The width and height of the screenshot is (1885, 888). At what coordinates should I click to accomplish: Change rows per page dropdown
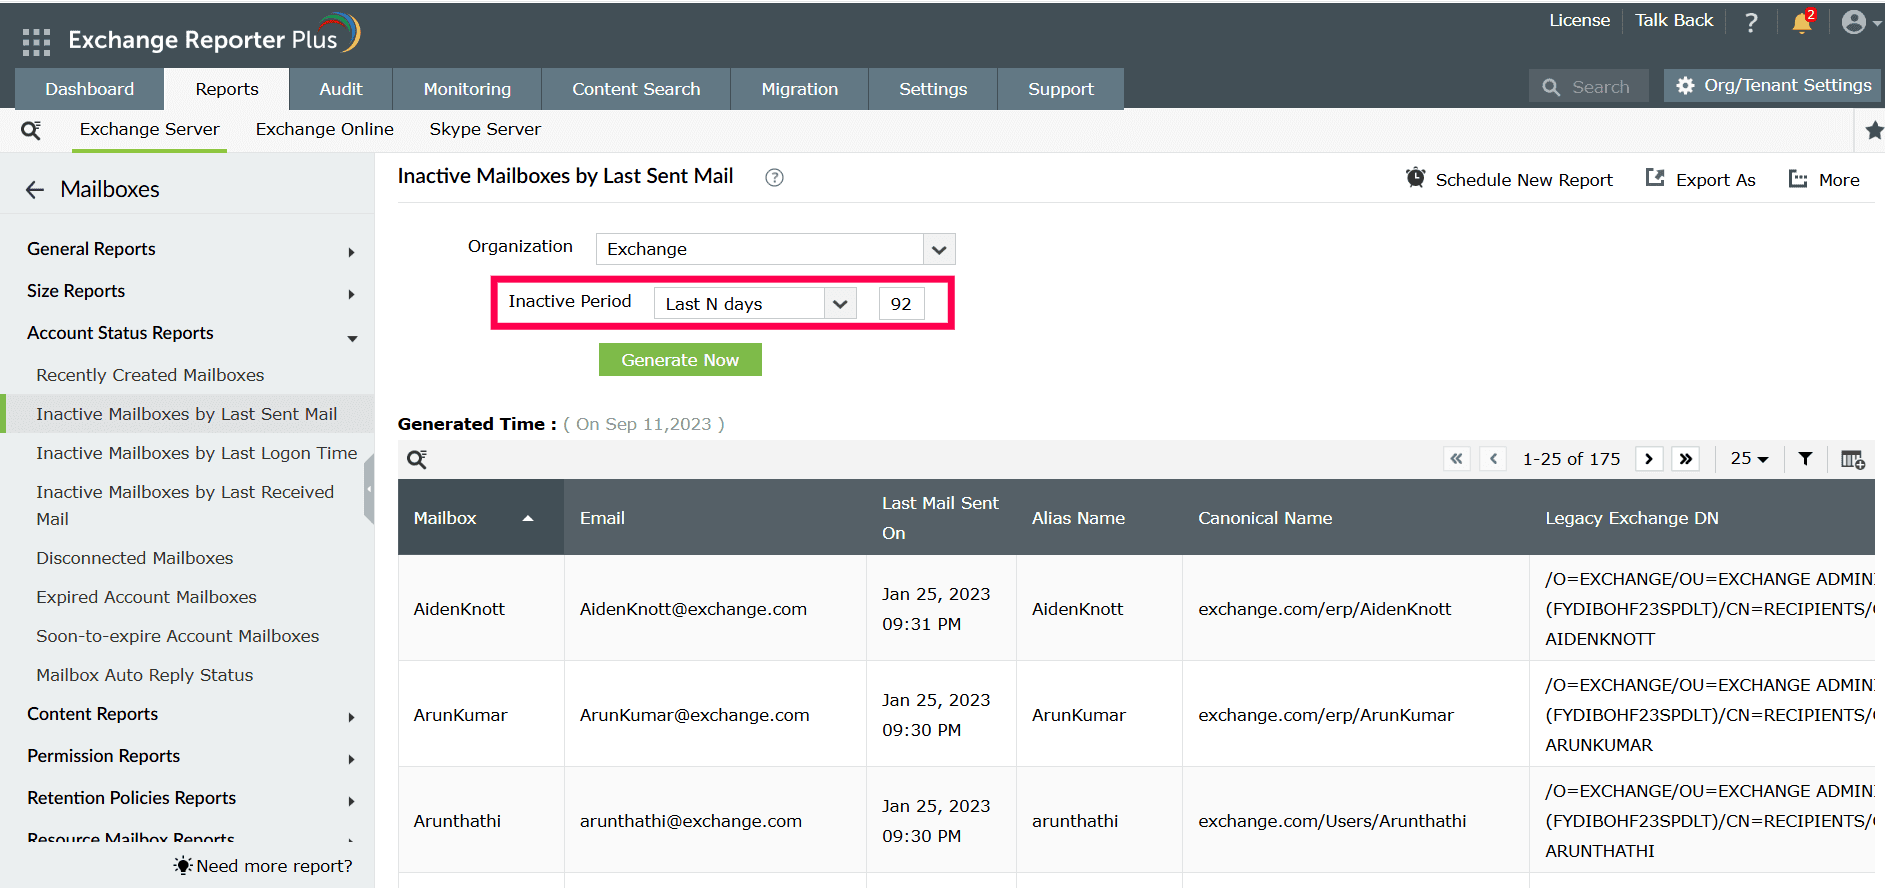pos(1749,459)
